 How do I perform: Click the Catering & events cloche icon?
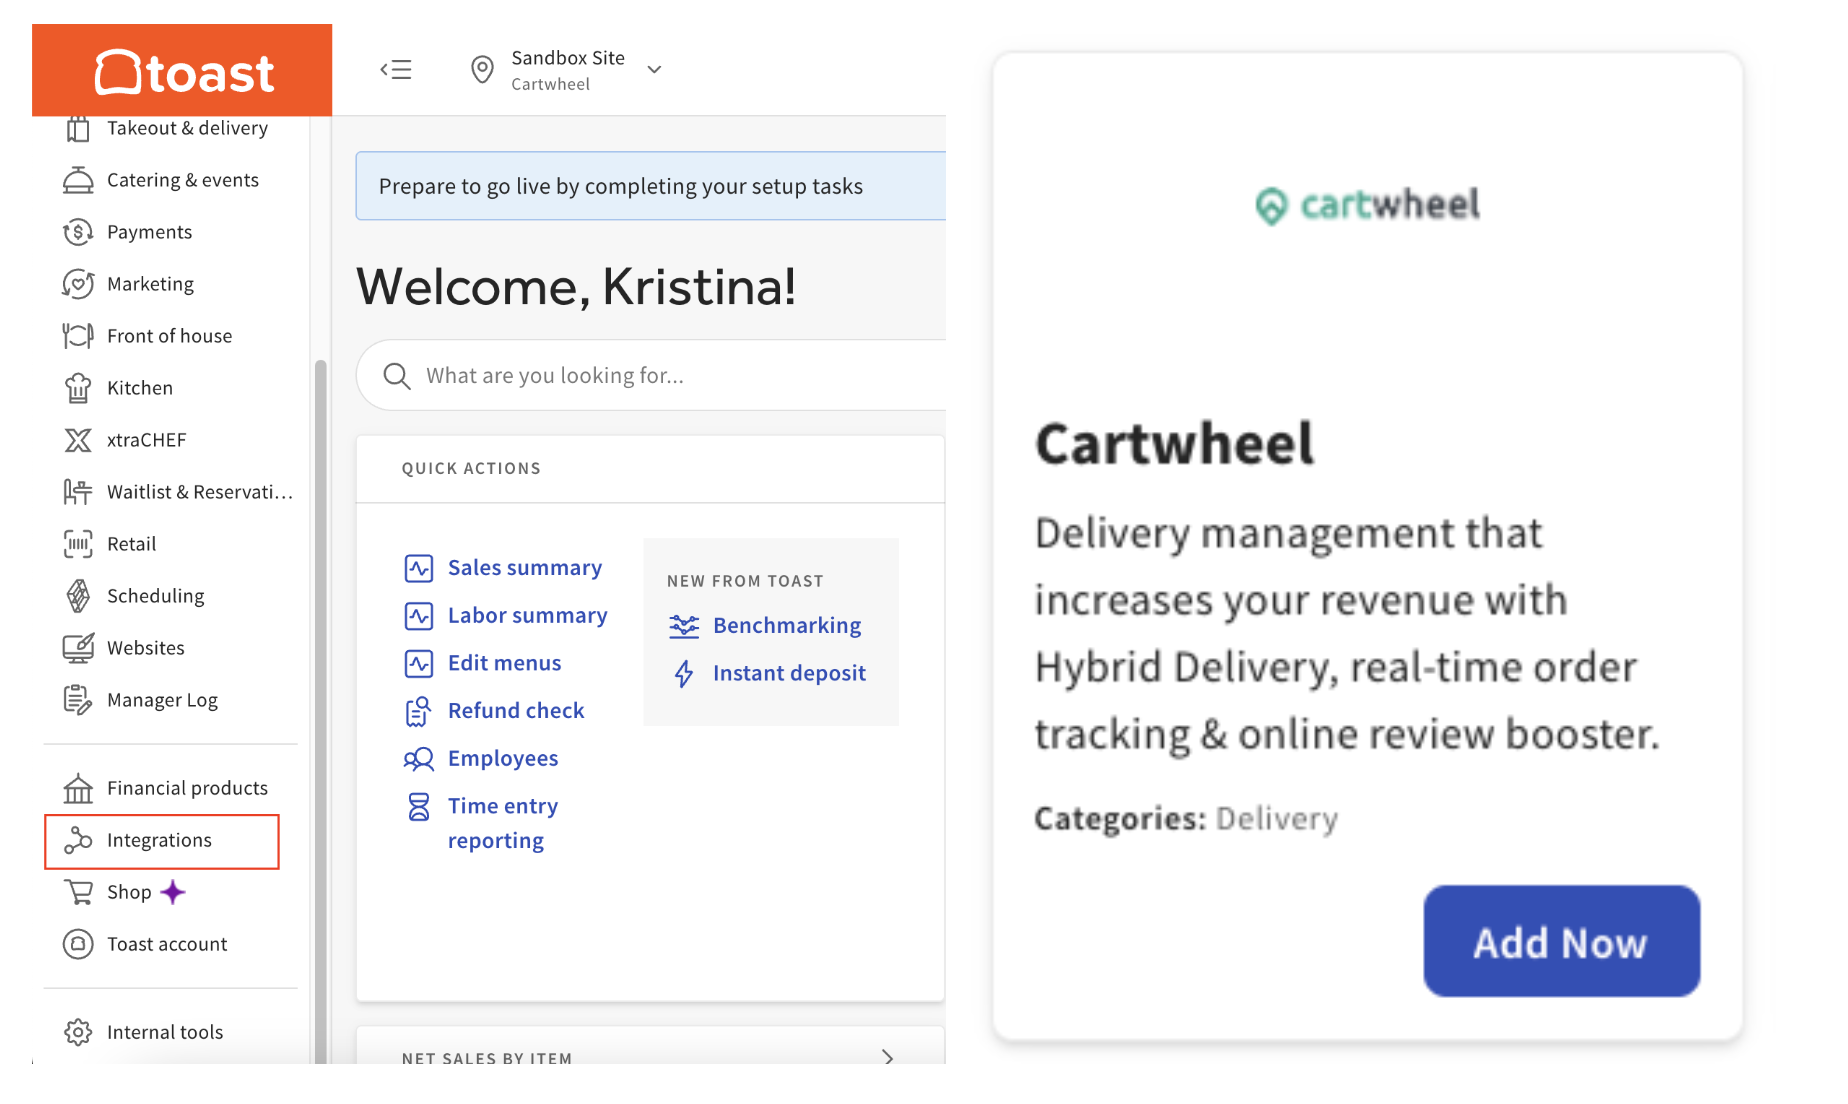point(78,180)
